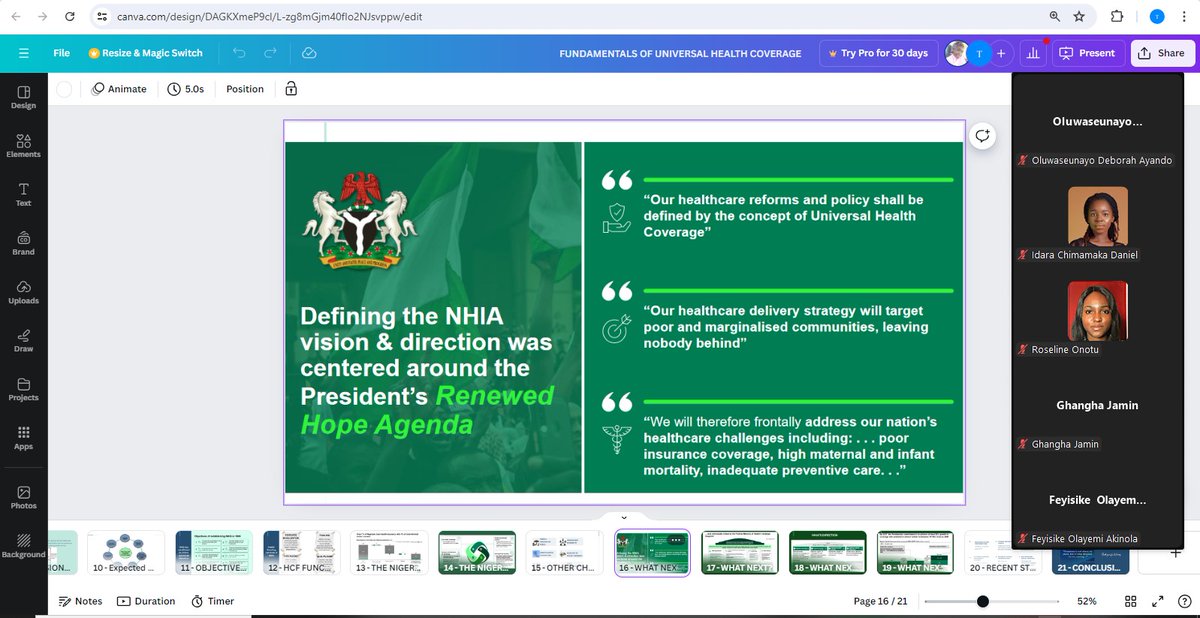Viewport: 1200px width, 618px height.
Task: Click the design title Fundamentals of Universal Health Coverage
Action: click(680, 53)
